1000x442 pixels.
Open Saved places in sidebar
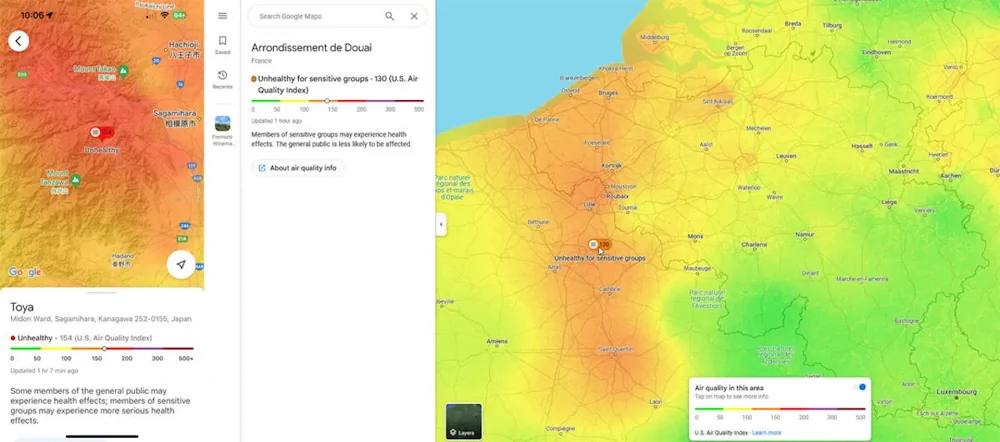coord(223,45)
